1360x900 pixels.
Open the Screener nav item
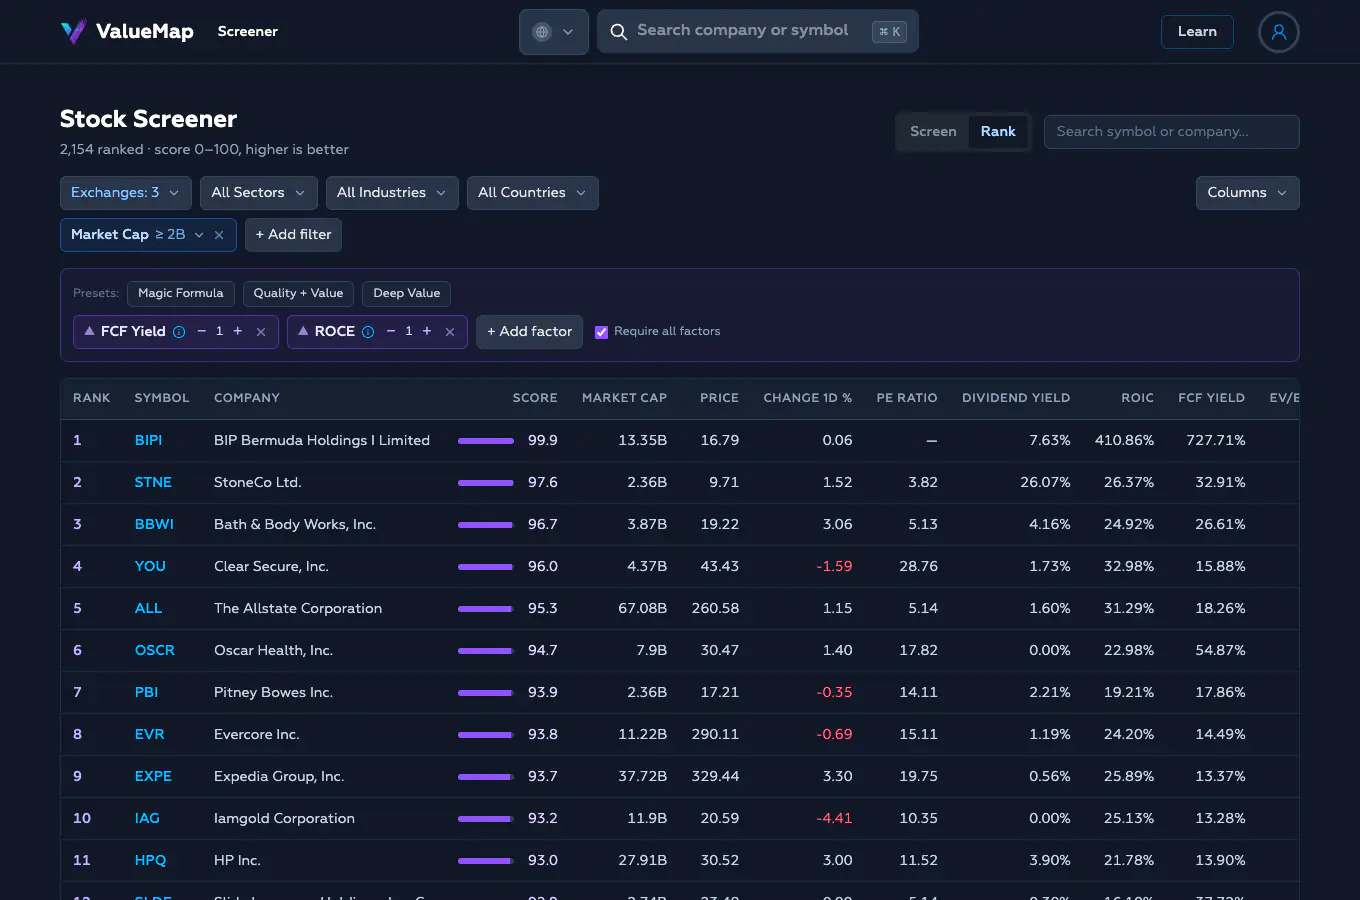[248, 32]
